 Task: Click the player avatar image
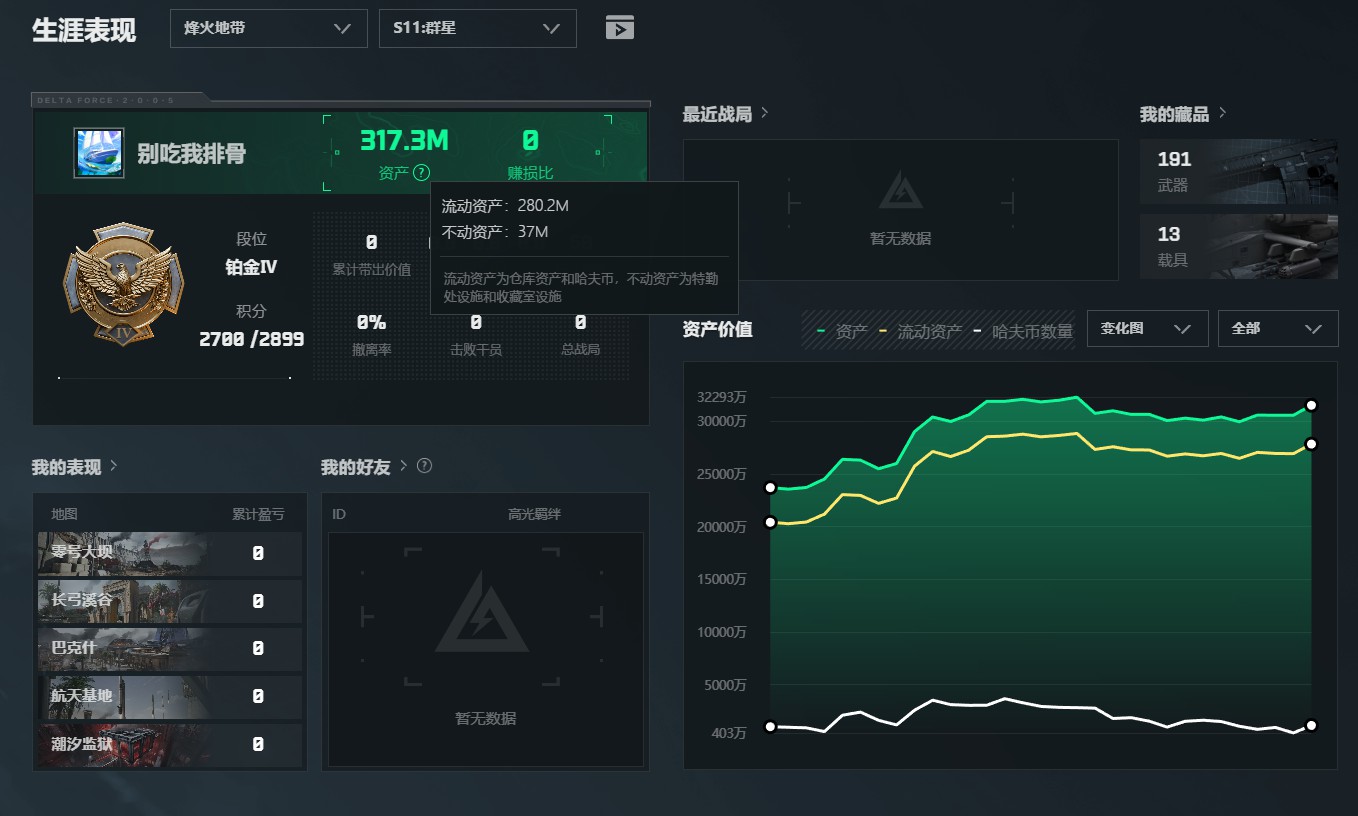[99, 153]
